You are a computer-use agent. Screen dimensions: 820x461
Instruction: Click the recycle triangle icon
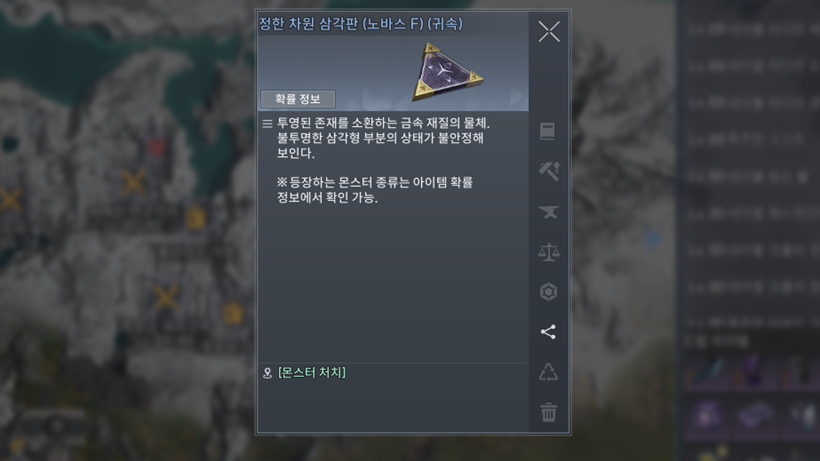[x=548, y=372]
